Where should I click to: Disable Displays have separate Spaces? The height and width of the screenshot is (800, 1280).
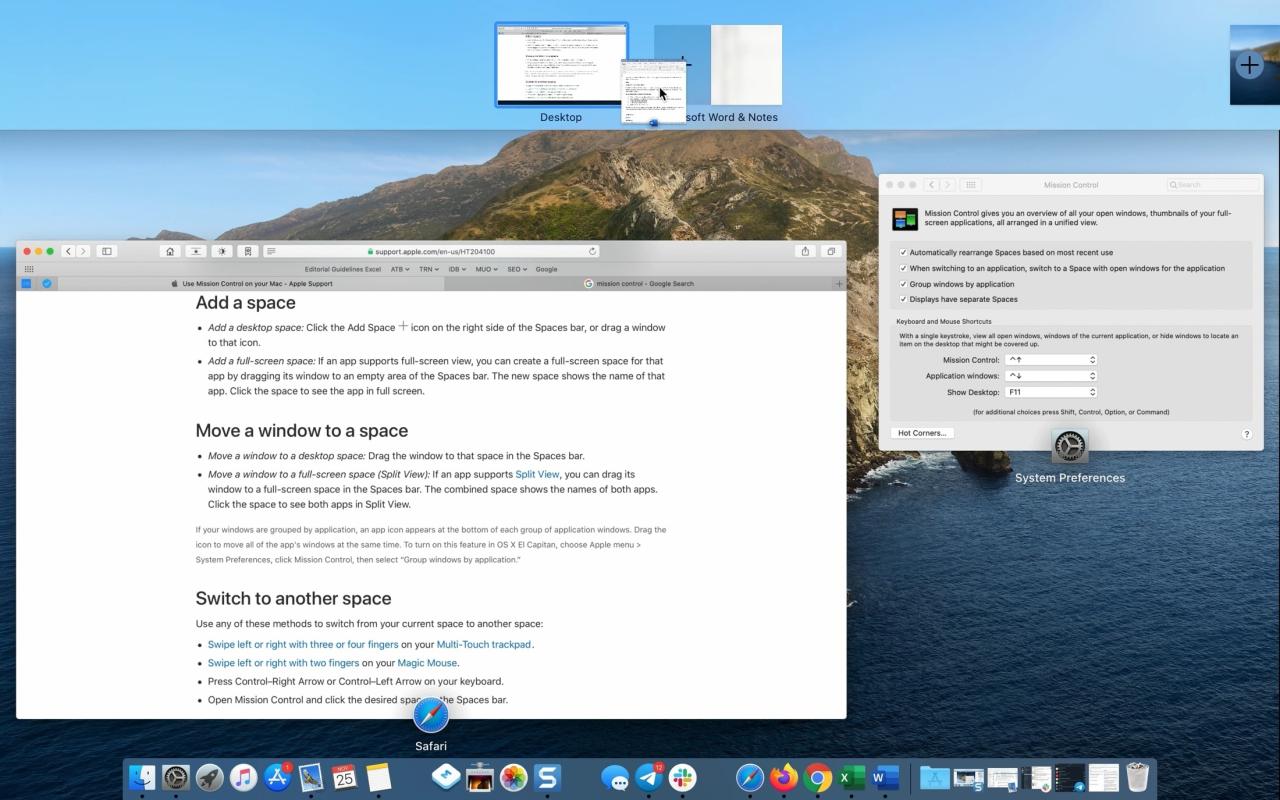point(902,298)
